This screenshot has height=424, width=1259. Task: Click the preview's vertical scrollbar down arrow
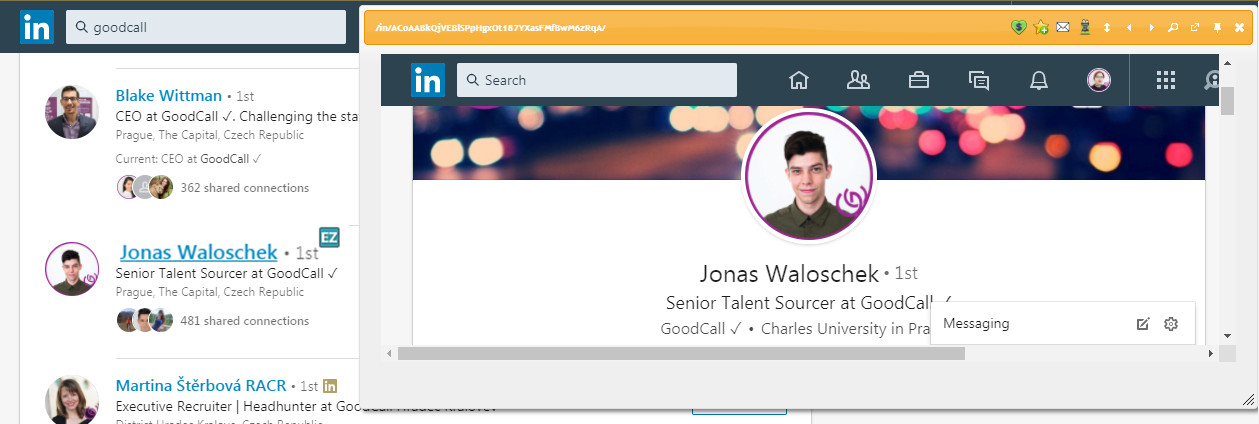[1227, 336]
